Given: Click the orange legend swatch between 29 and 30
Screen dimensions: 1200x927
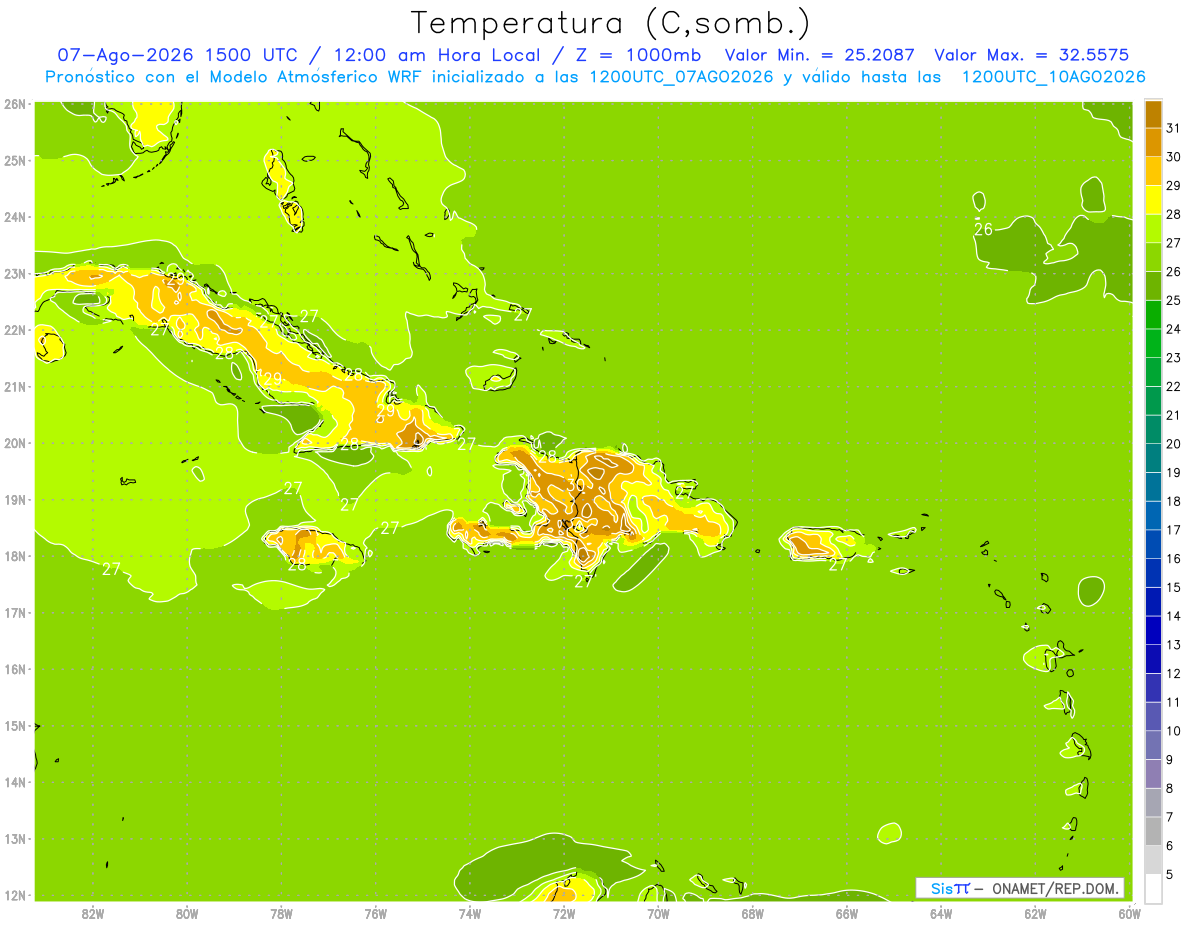Looking at the screenshot, I should click(1154, 171).
